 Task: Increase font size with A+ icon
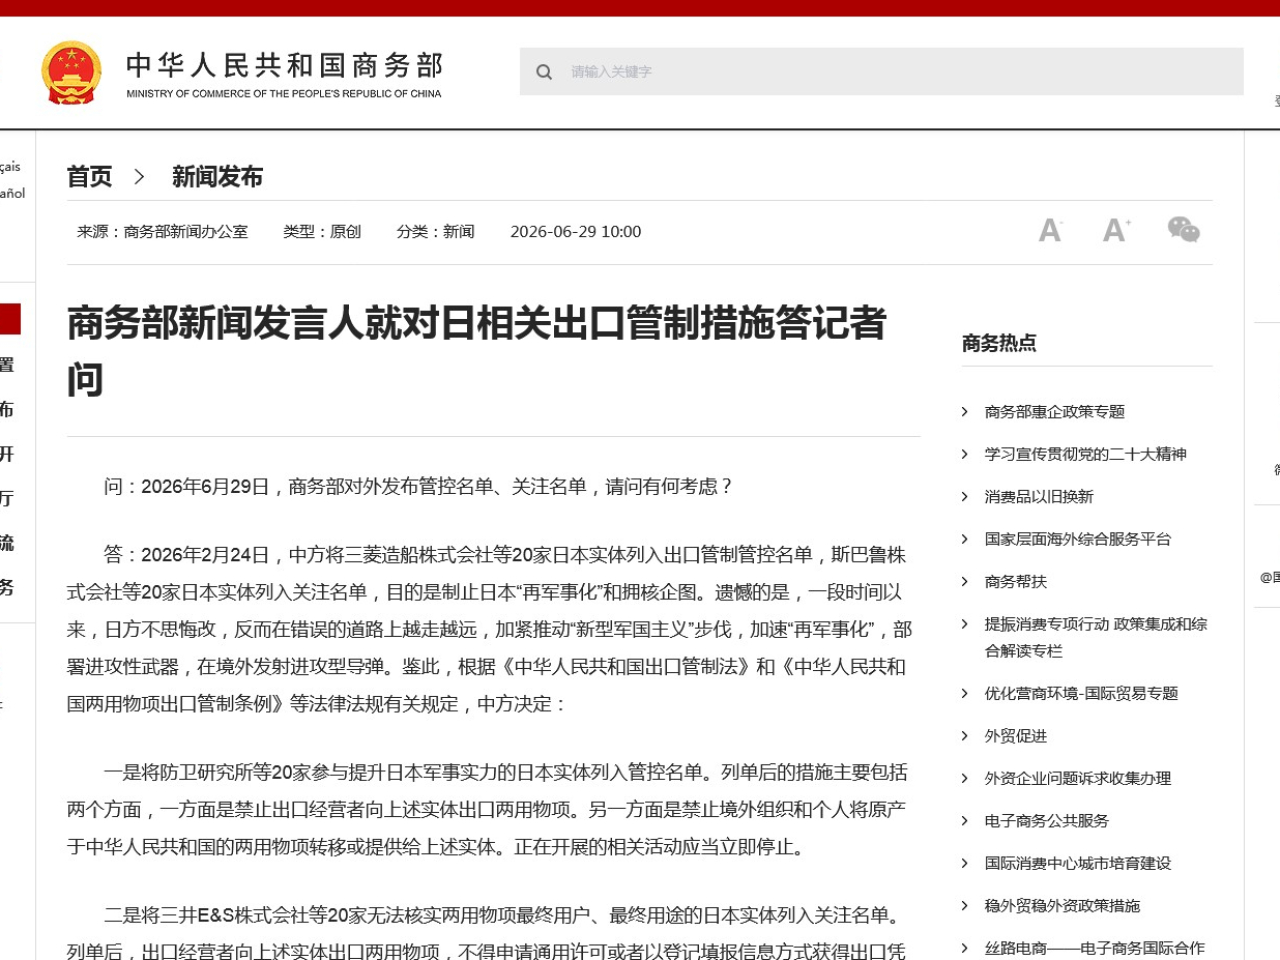coord(1117,231)
